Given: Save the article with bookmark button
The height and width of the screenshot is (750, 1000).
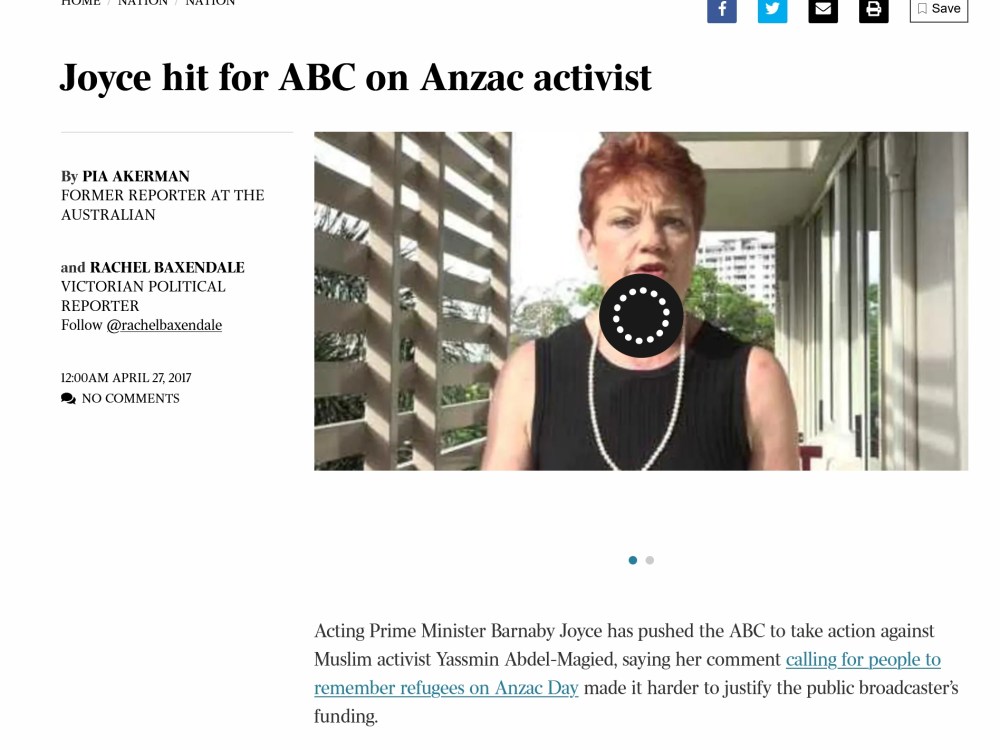Looking at the screenshot, I should [938, 10].
